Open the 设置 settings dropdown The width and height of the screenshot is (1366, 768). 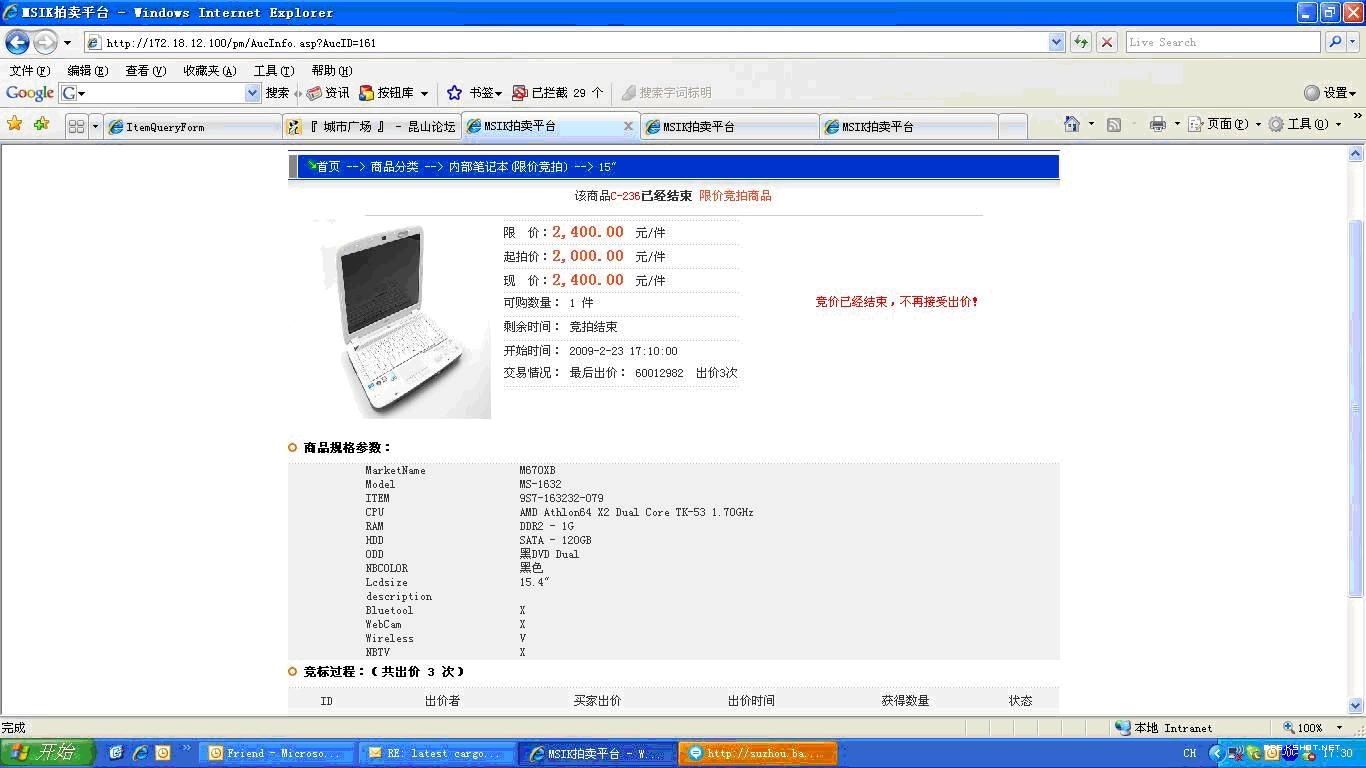(1330, 93)
